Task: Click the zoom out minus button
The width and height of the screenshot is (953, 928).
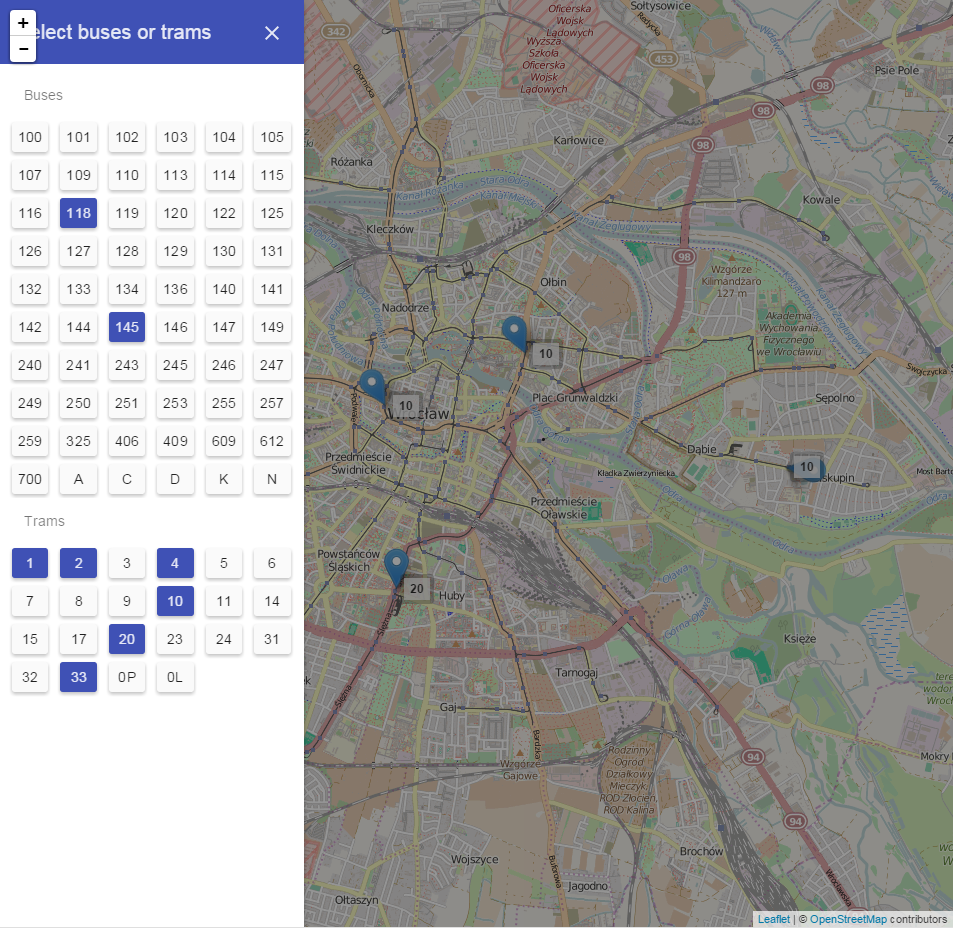Action: point(23,48)
